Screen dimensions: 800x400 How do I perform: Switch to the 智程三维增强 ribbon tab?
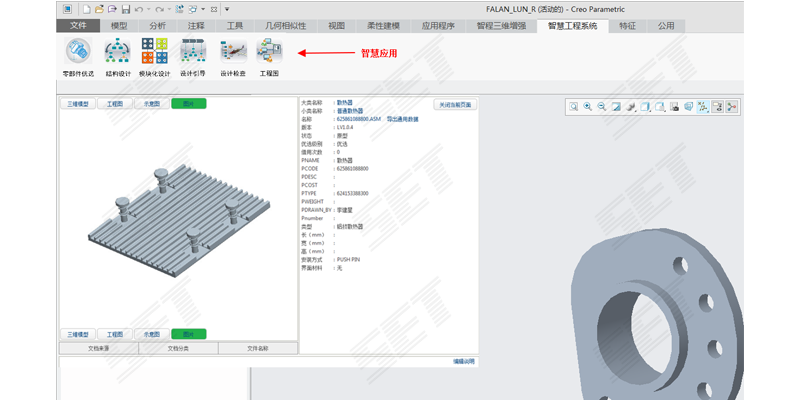pyautogui.click(x=501, y=26)
